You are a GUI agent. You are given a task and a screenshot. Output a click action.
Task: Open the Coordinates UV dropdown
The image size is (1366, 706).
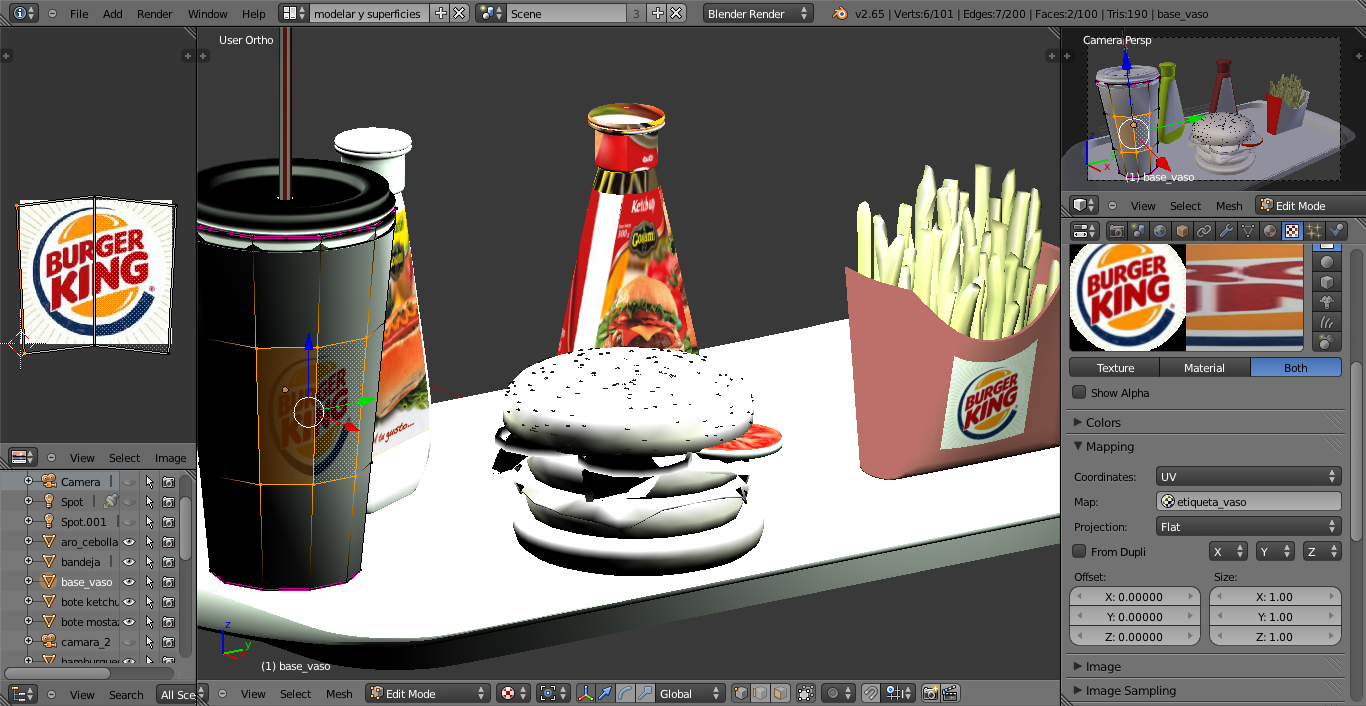coord(1248,477)
